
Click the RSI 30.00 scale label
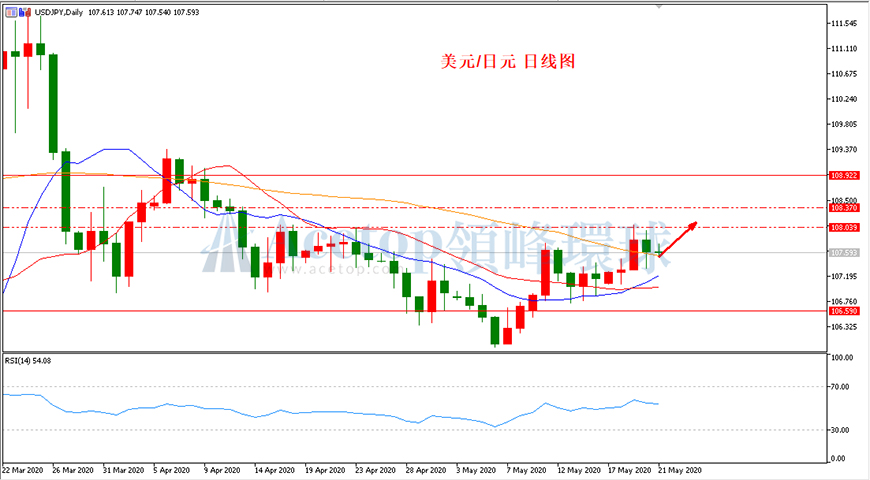(841, 430)
